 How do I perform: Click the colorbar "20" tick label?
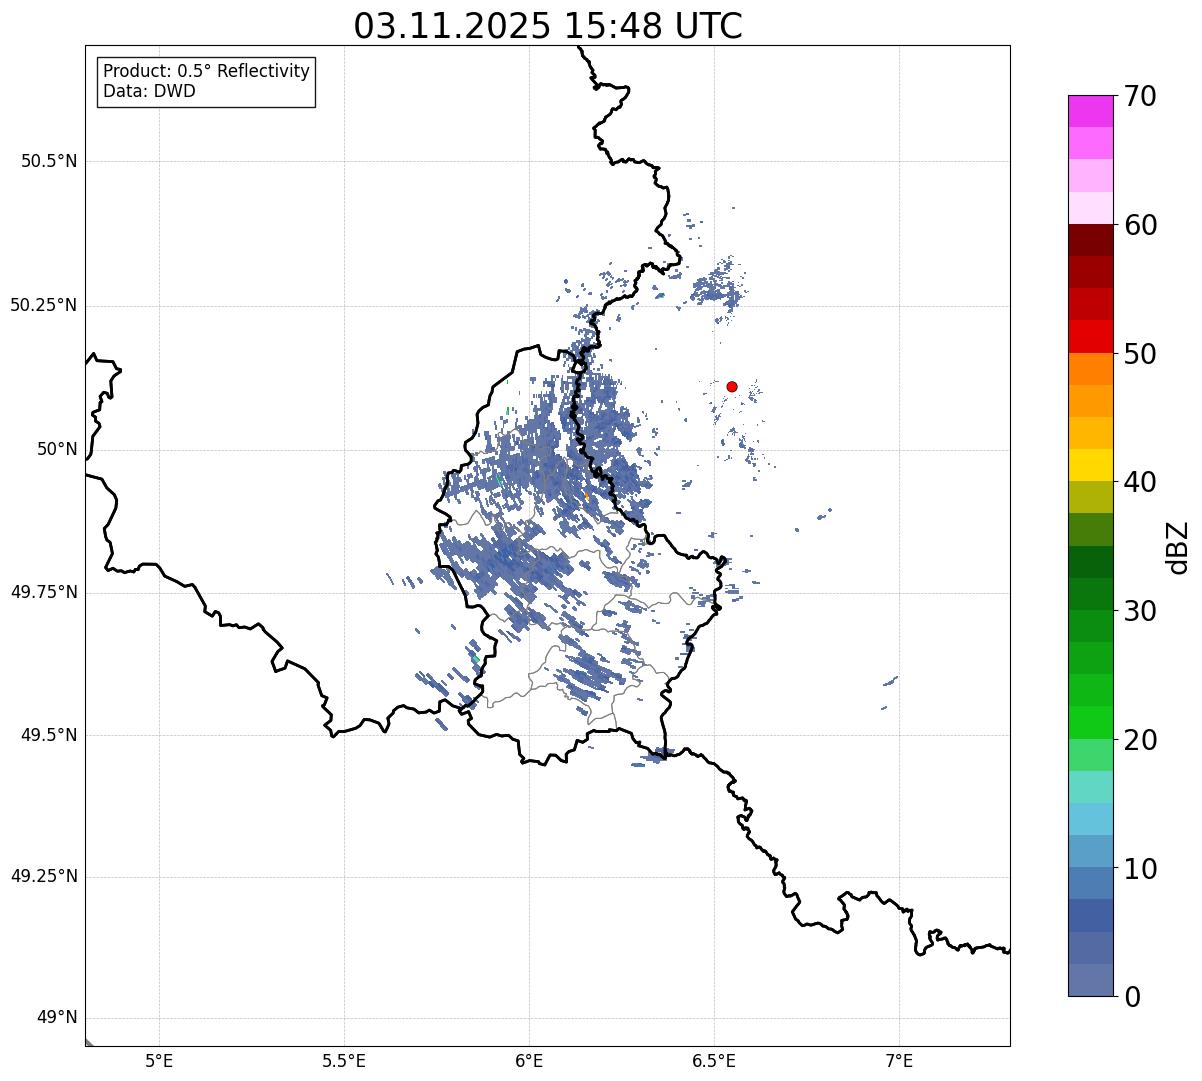pos(1140,740)
